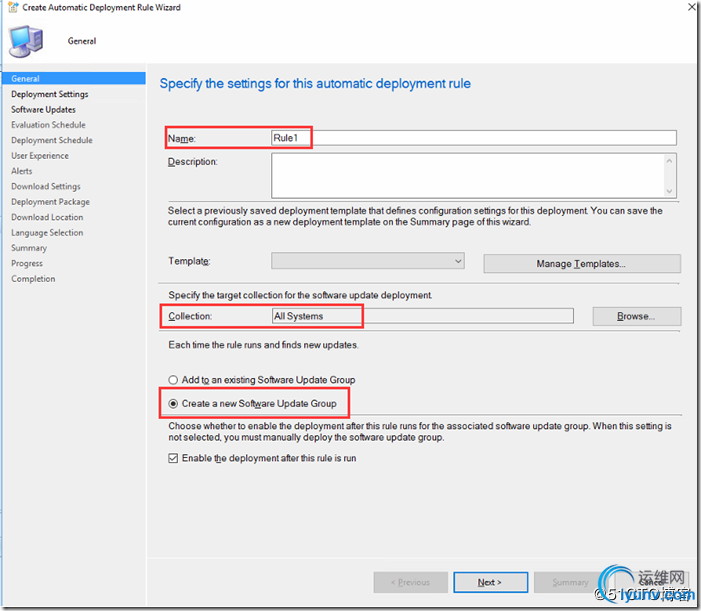Screen dimensions: 701x611
Task: Open Deployment Schedule wizard page
Action: point(52,140)
